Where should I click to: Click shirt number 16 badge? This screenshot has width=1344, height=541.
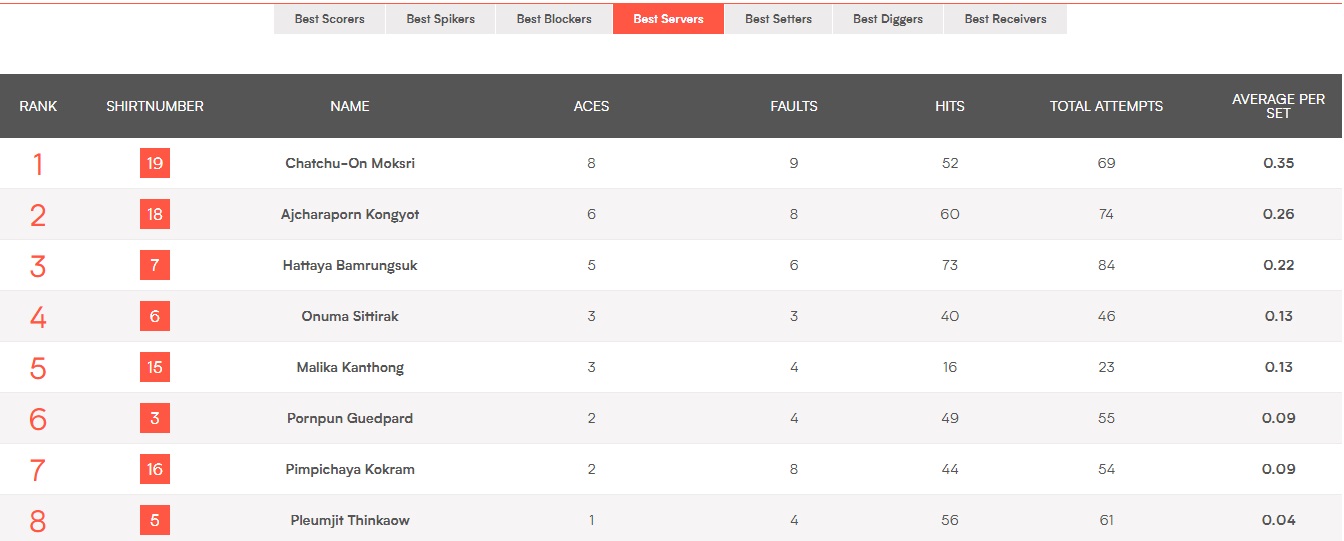(155, 469)
